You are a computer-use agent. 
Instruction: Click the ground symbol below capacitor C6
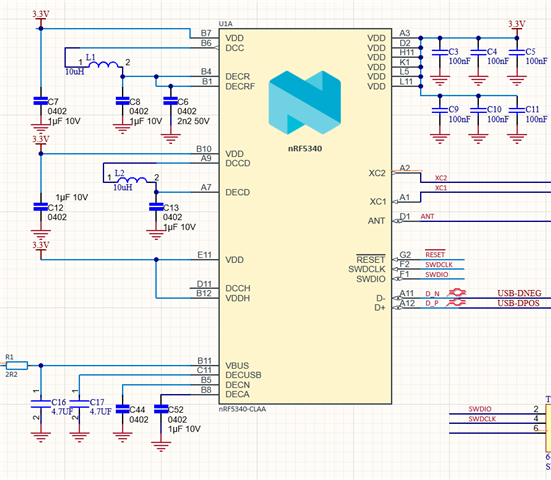click(x=170, y=138)
